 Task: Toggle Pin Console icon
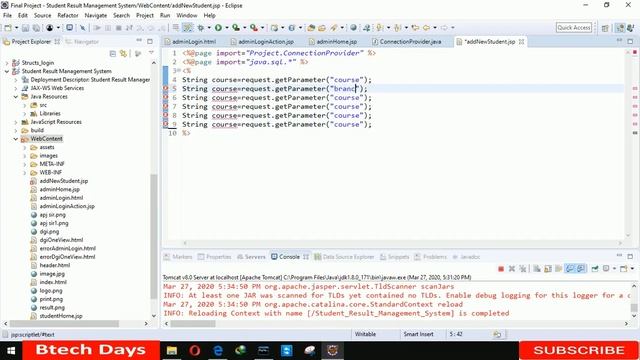(595, 269)
